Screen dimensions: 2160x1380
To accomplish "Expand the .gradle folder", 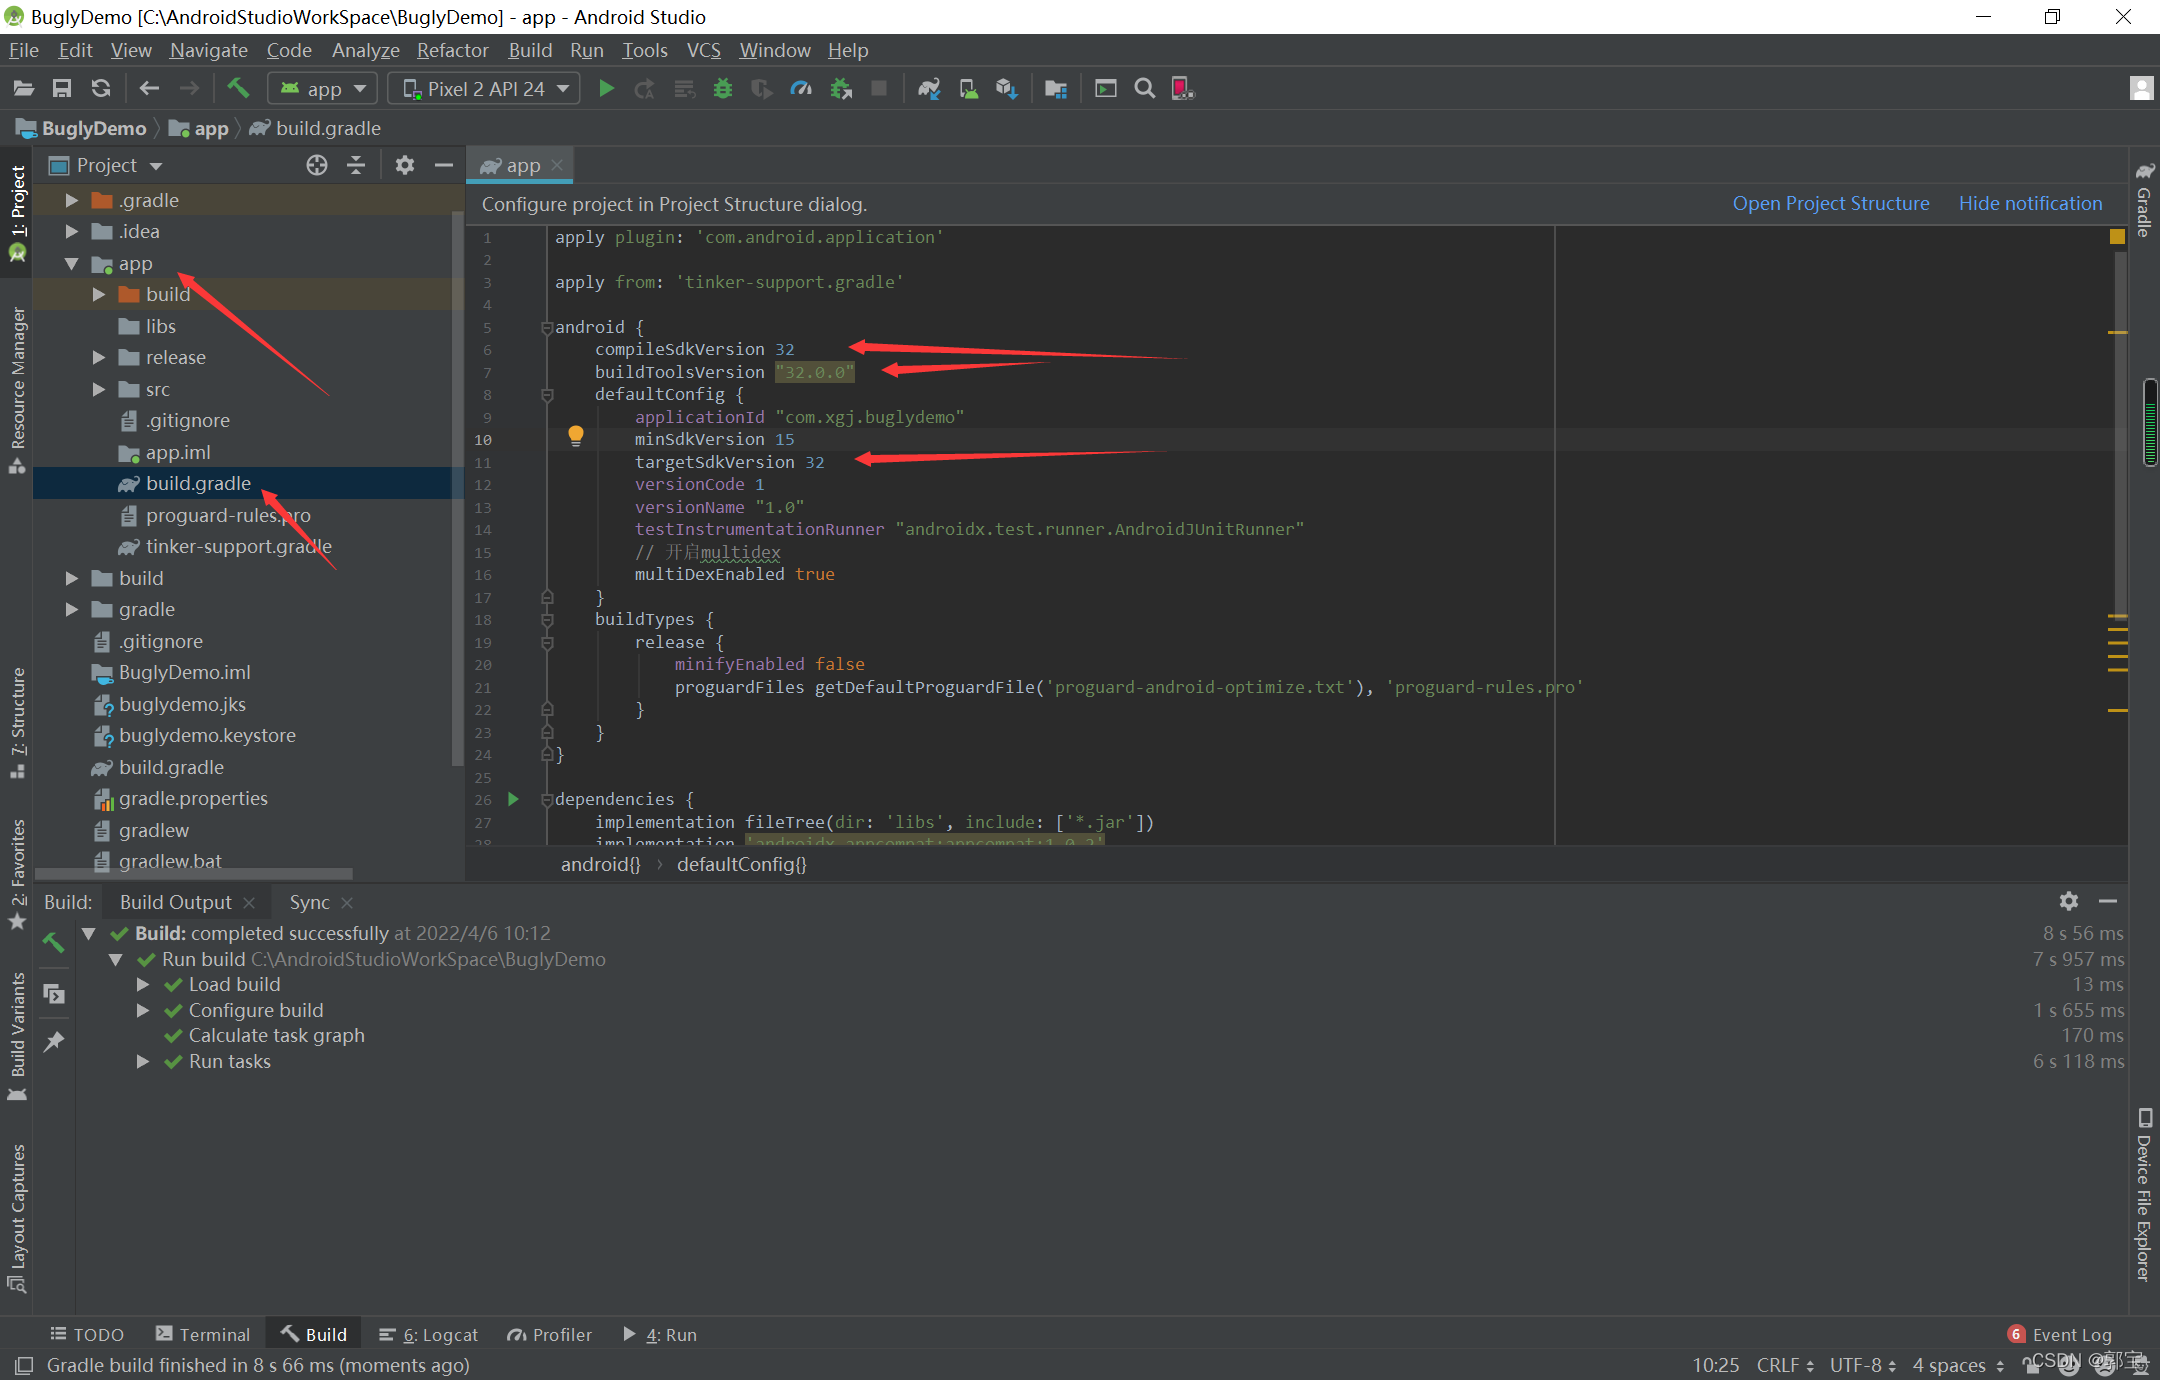I will click(x=72, y=200).
